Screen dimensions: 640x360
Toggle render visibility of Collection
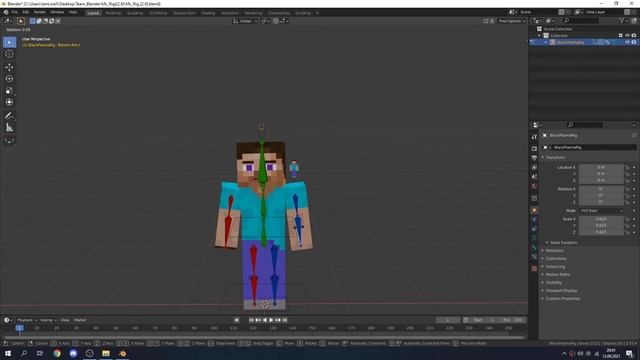click(634, 36)
